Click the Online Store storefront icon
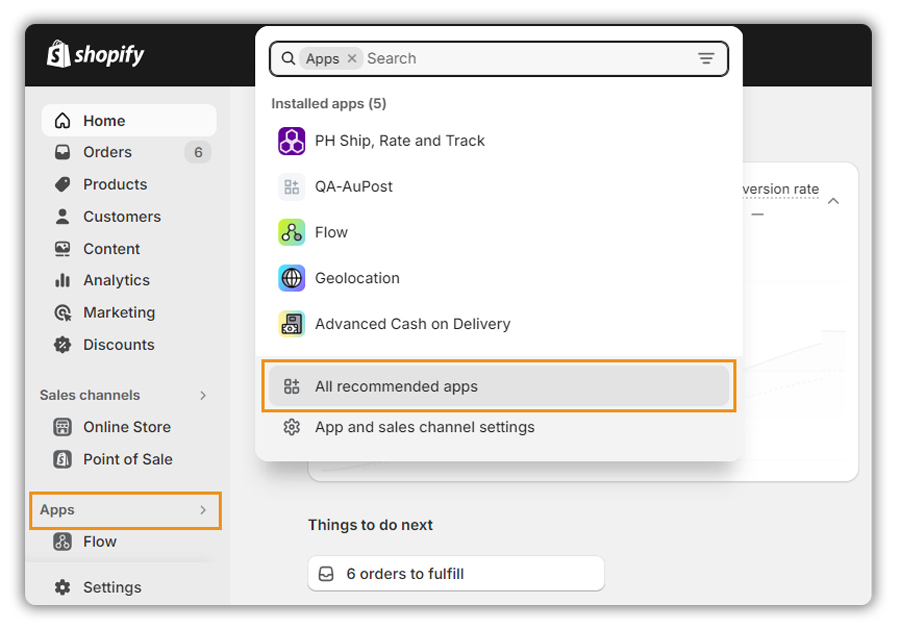900x629 pixels. point(63,427)
